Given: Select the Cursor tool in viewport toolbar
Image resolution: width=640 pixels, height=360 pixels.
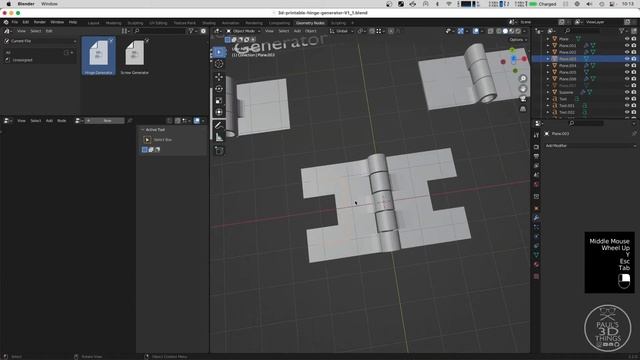Looking at the screenshot, I should [219, 64].
